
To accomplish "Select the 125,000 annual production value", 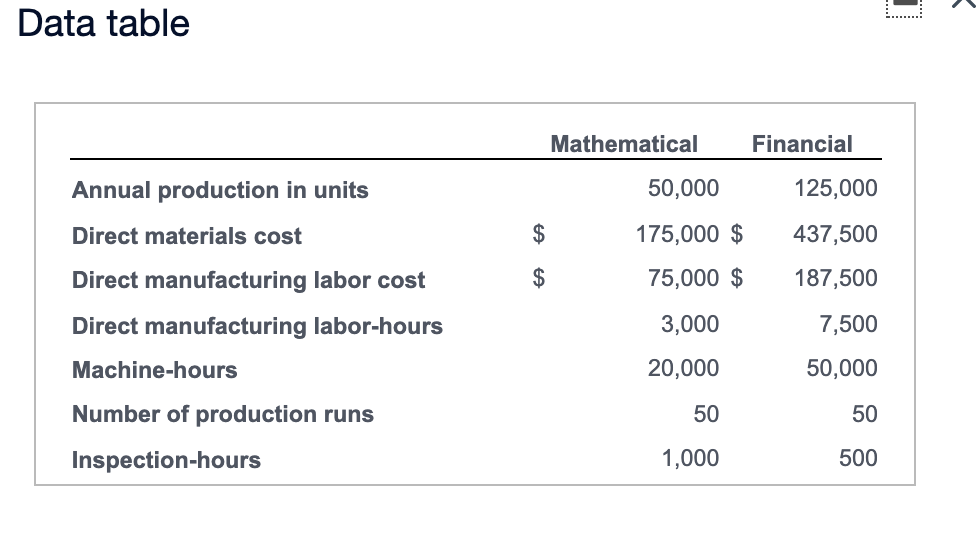I will 836,188.
